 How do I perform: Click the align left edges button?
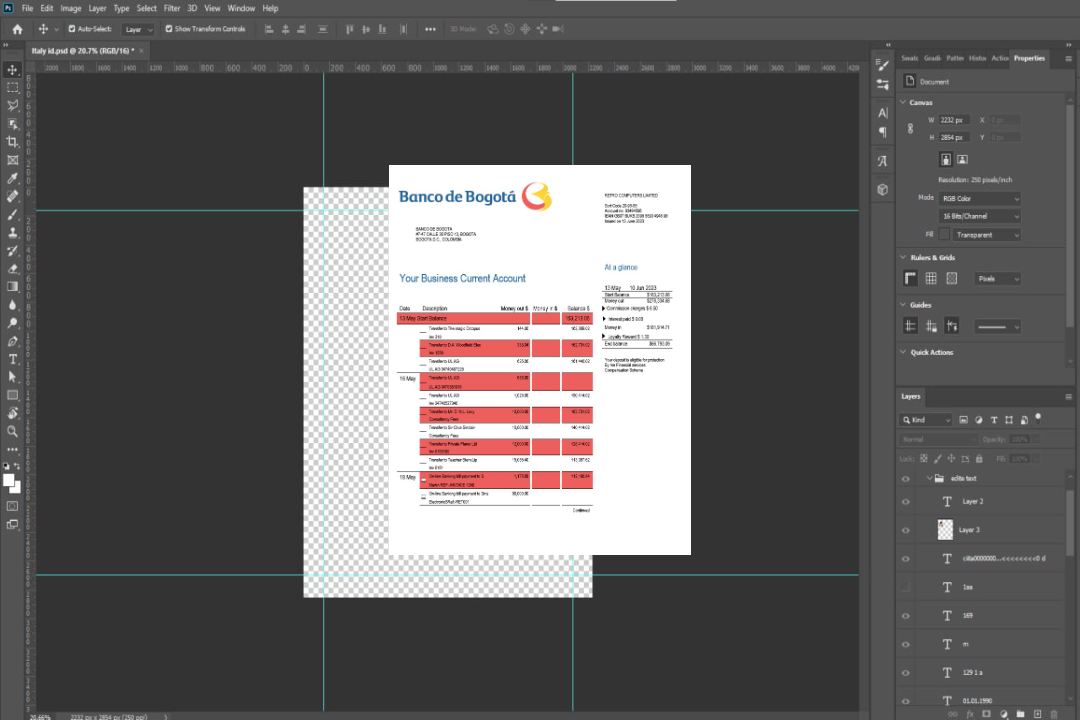[269, 29]
